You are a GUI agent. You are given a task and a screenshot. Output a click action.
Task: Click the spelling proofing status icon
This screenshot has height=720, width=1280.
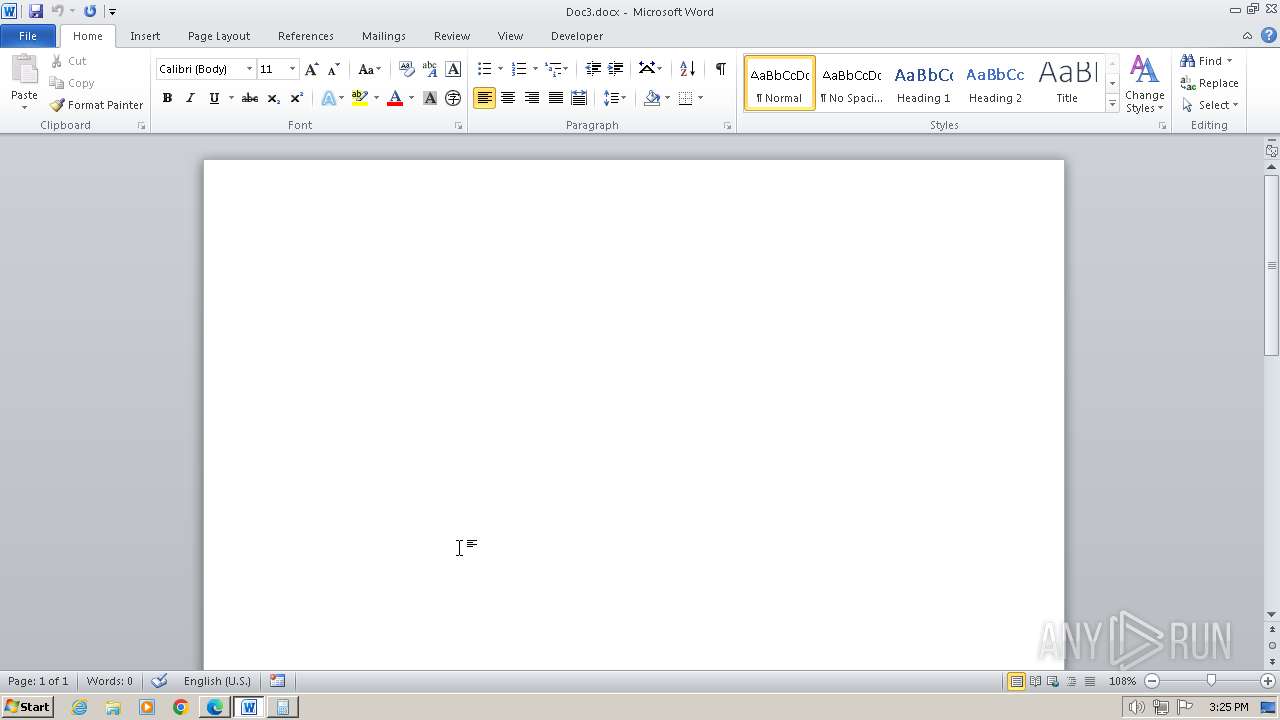159,681
